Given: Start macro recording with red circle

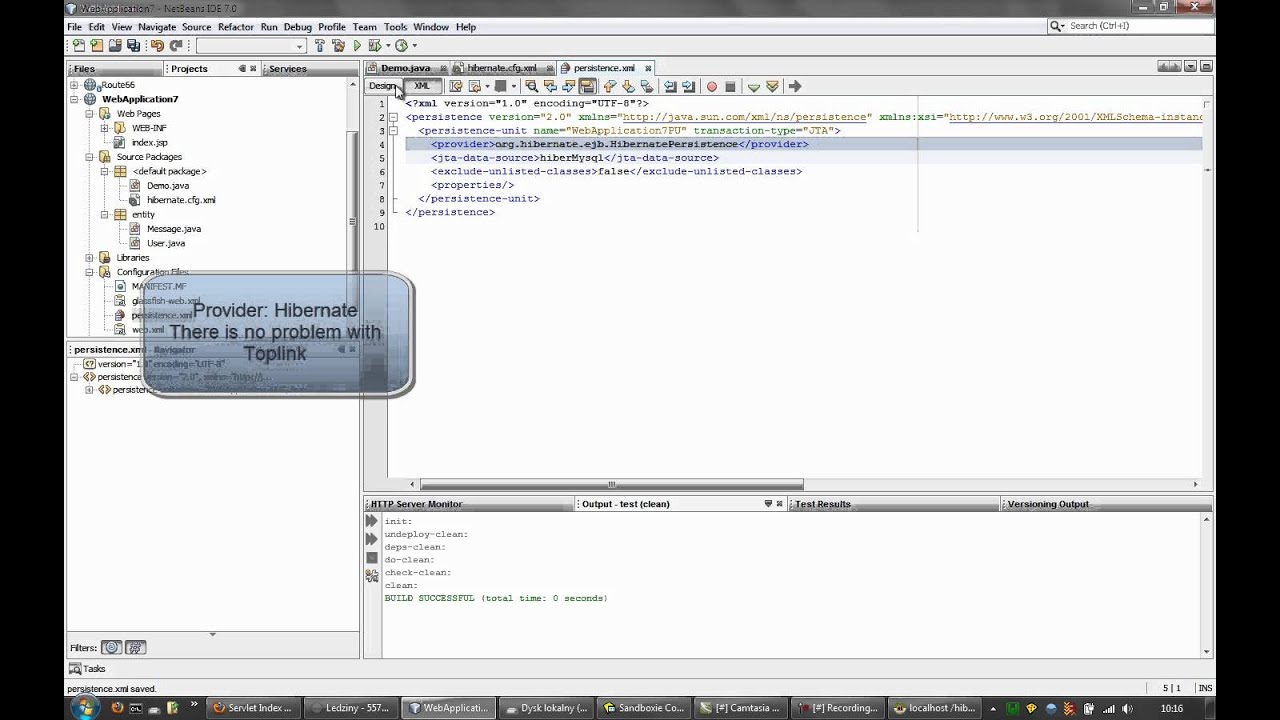Looking at the screenshot, I should coord(712,87).
